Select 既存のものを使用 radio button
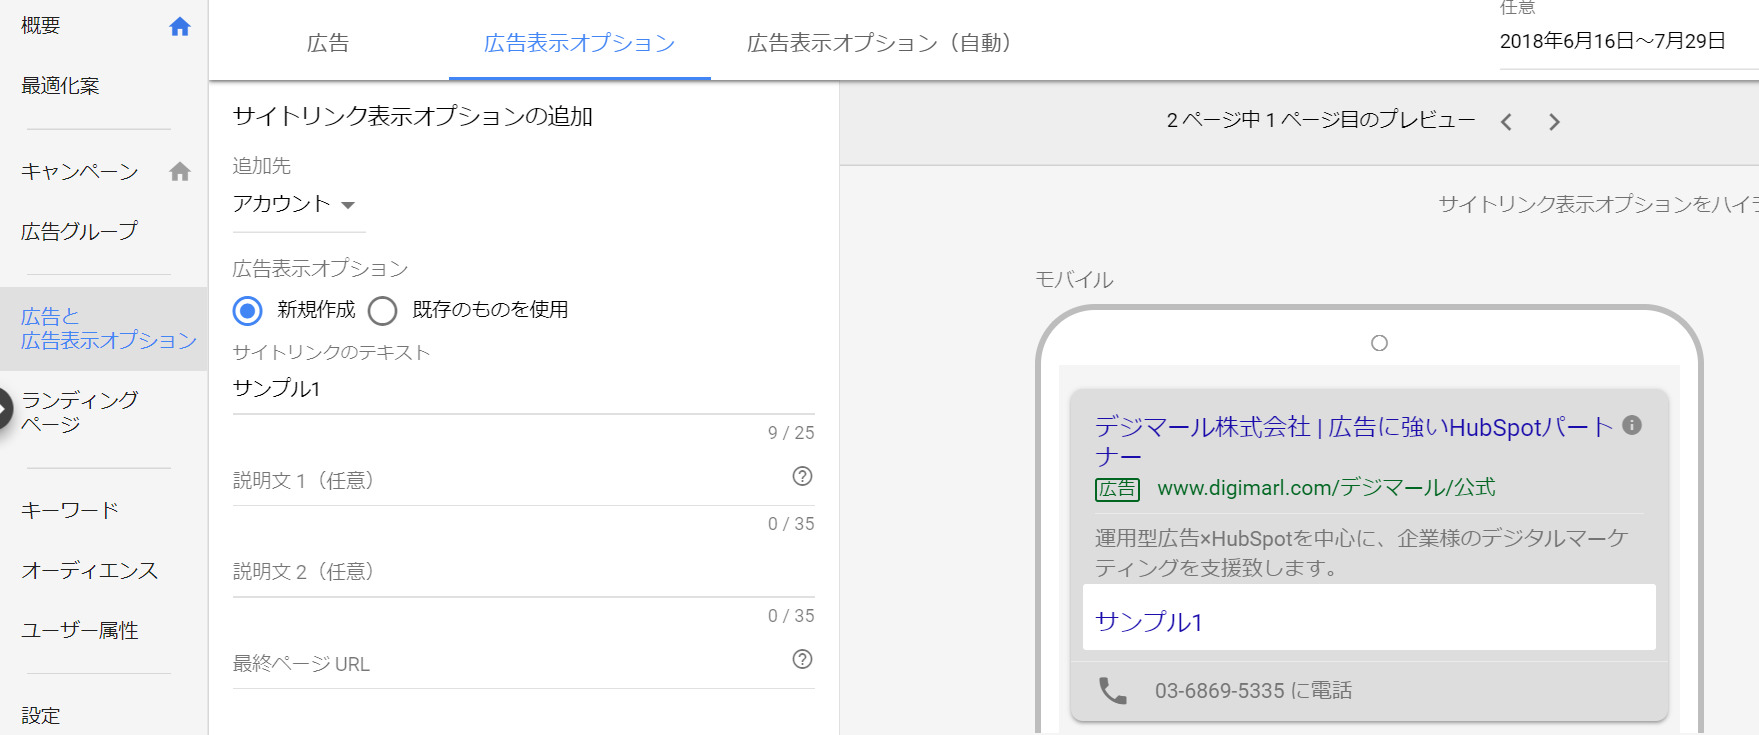Image resolution: width=1759 pixels, height=735 pixels. click(382, 311)
